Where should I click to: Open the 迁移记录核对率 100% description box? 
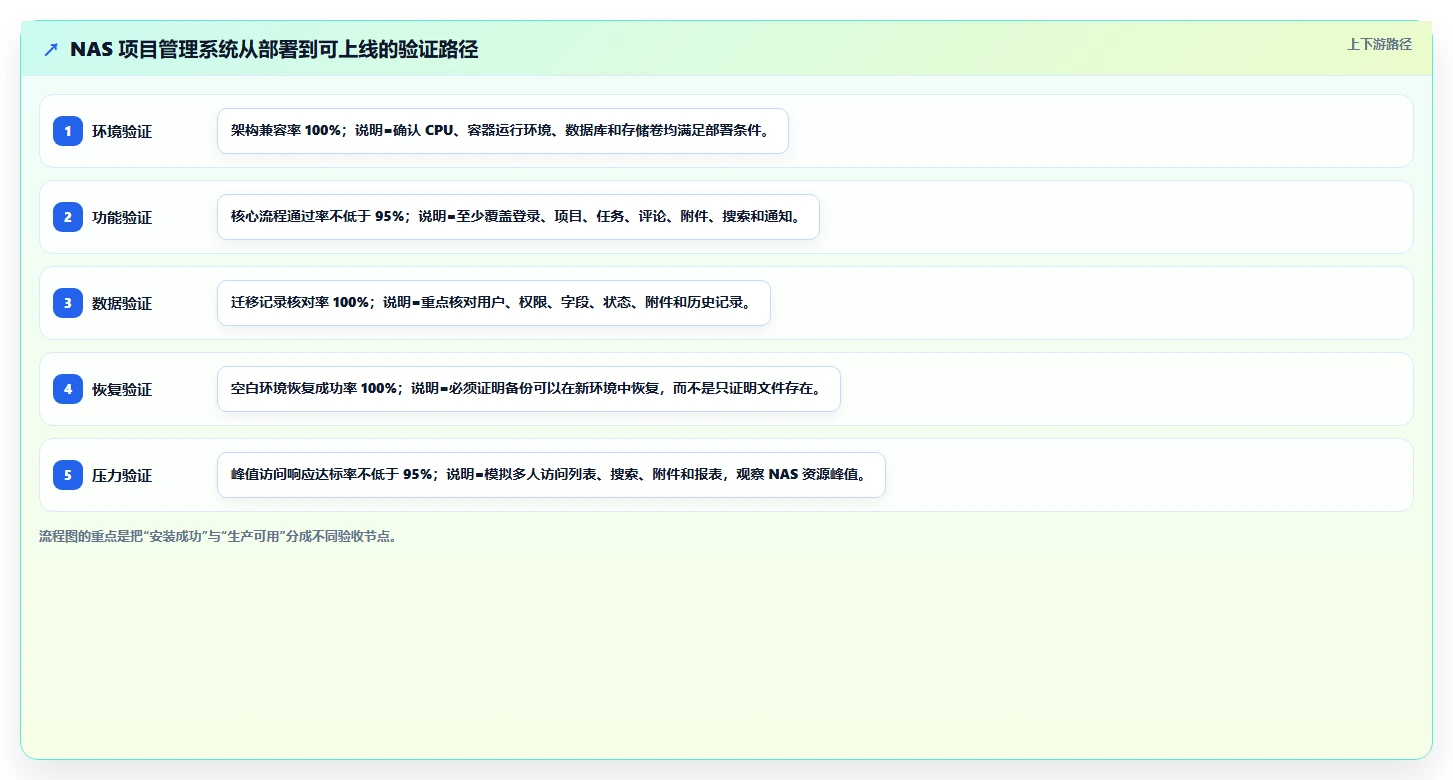pos(494,303)
